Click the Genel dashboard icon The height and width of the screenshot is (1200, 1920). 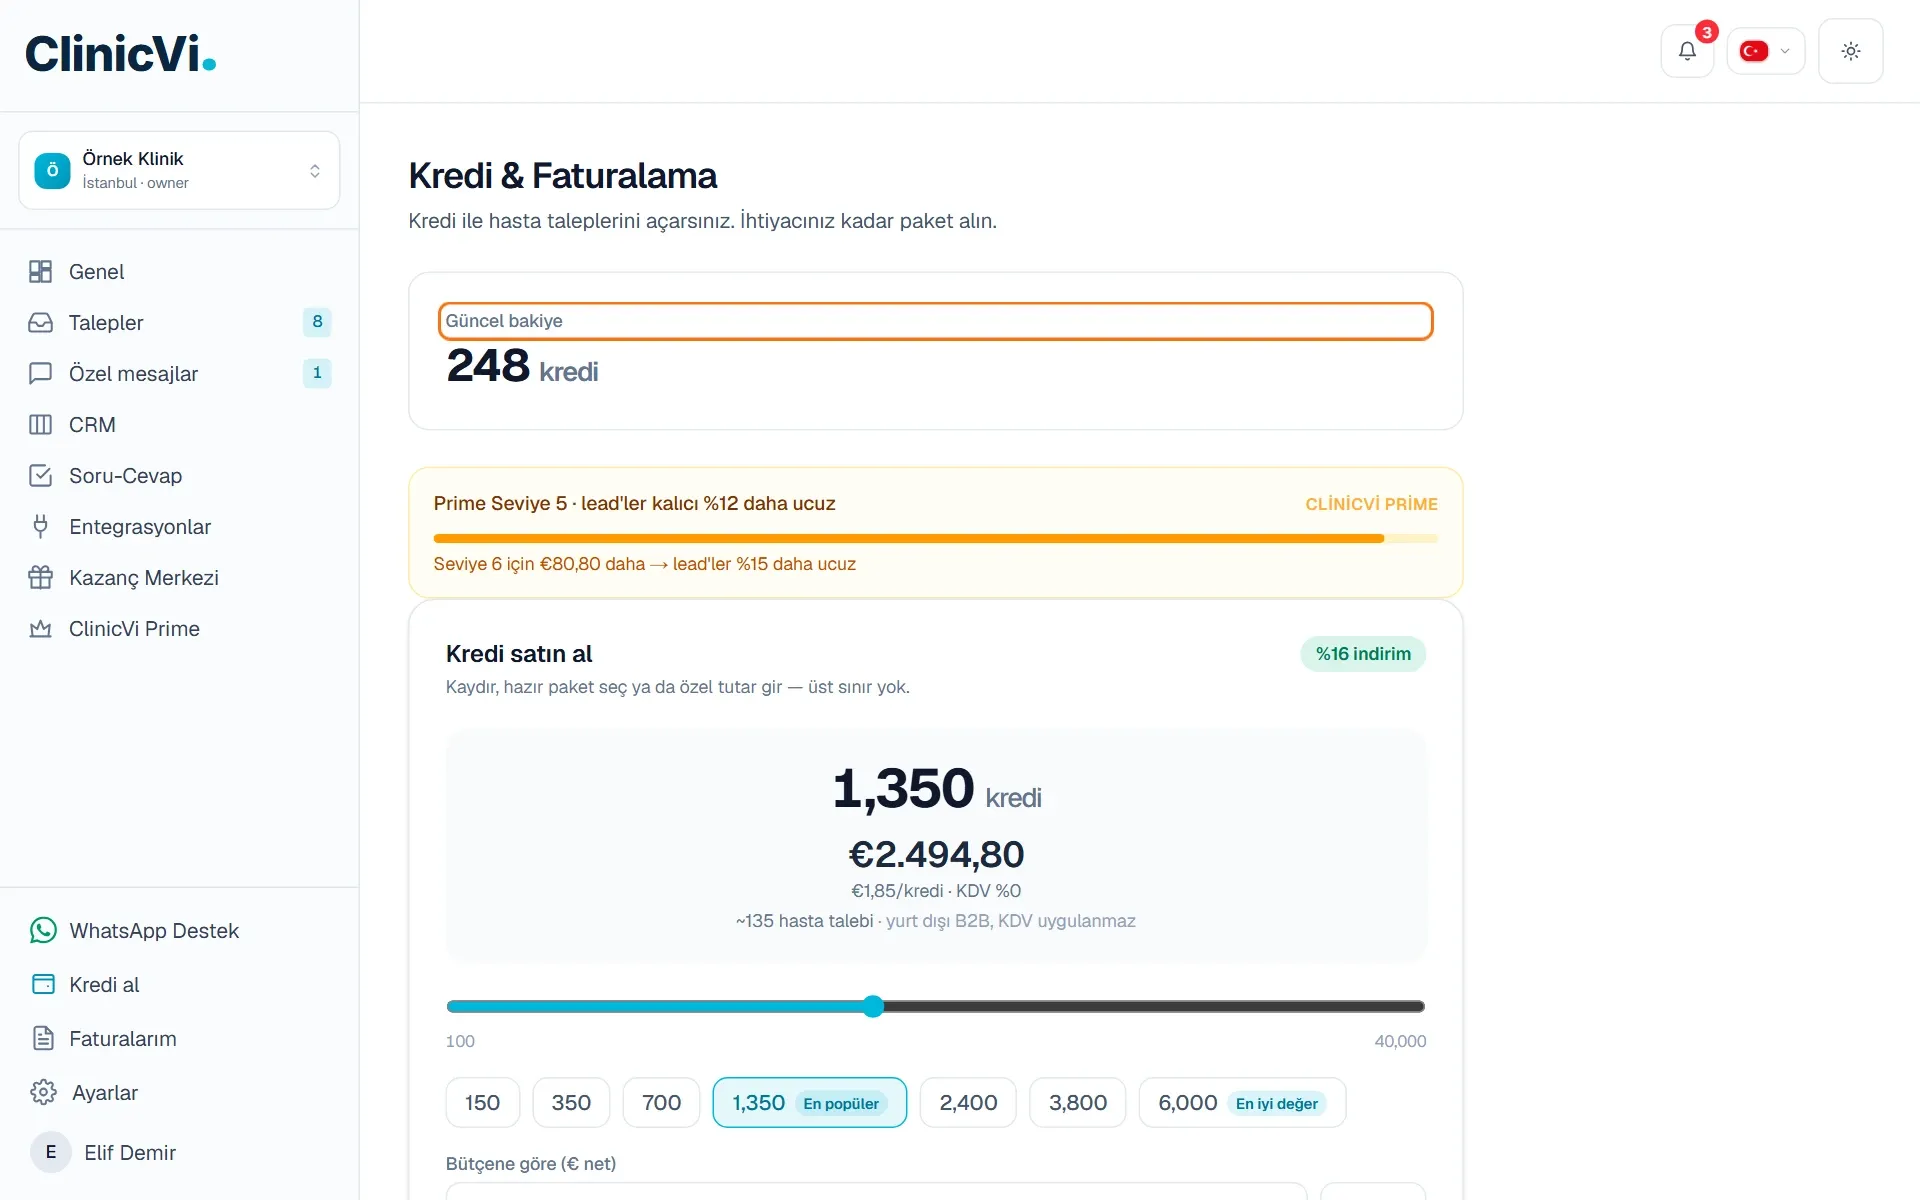pos(41,272)
